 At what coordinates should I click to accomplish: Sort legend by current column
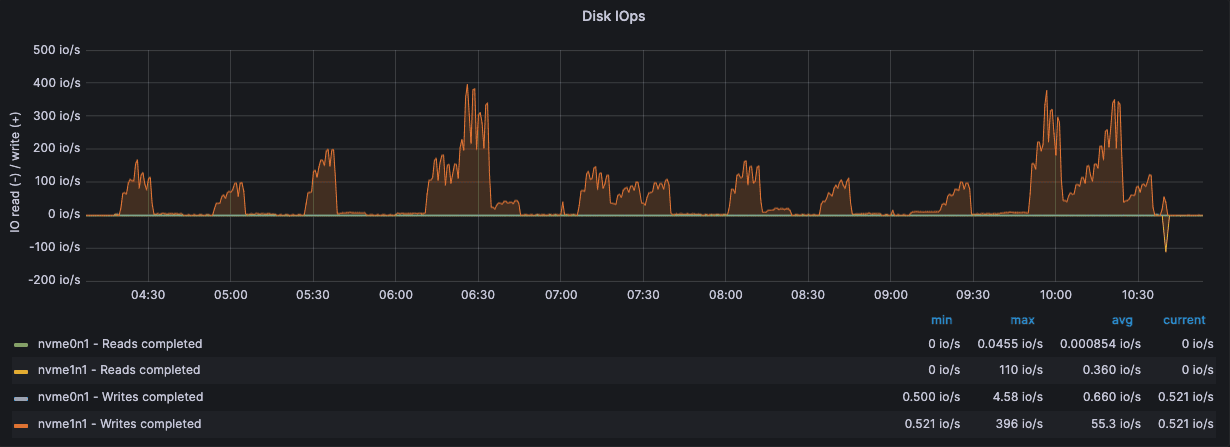coord(1184,320)
